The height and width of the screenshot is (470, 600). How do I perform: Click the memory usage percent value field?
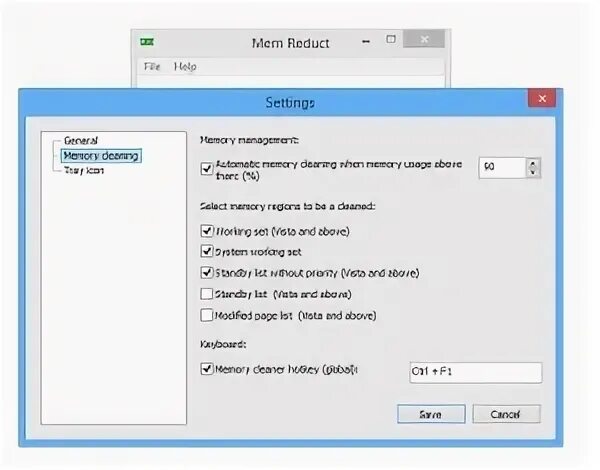coord(502,167)
